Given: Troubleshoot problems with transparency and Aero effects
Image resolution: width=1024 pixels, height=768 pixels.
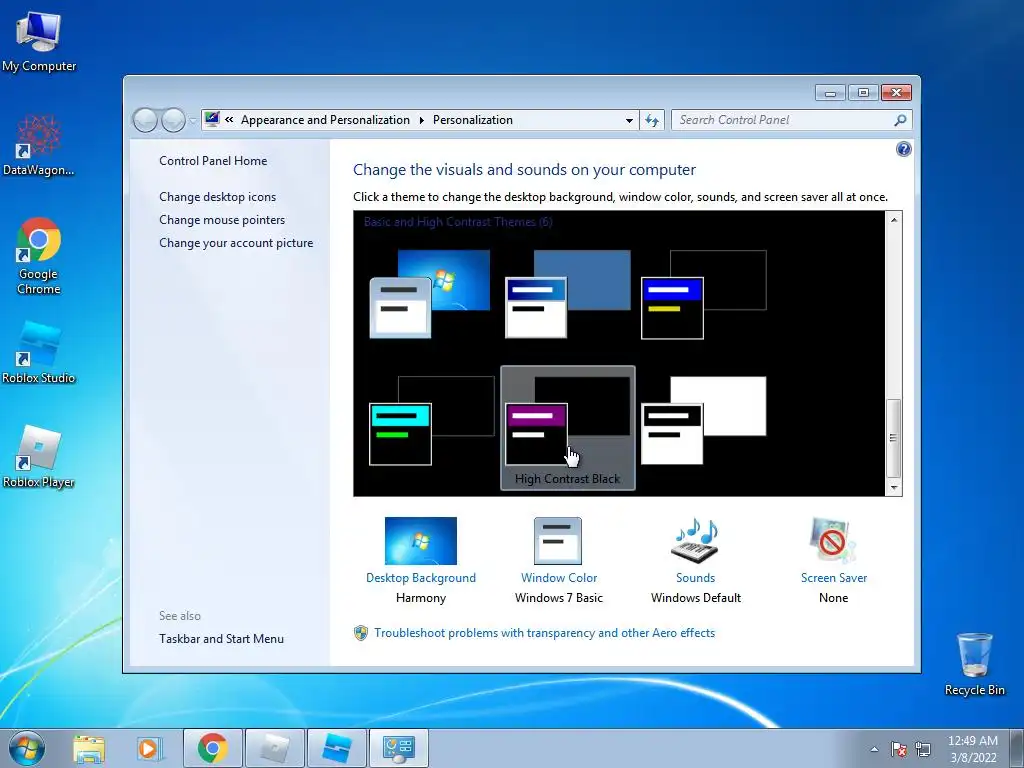Looking at the screenshot, I should click(544, 633).
